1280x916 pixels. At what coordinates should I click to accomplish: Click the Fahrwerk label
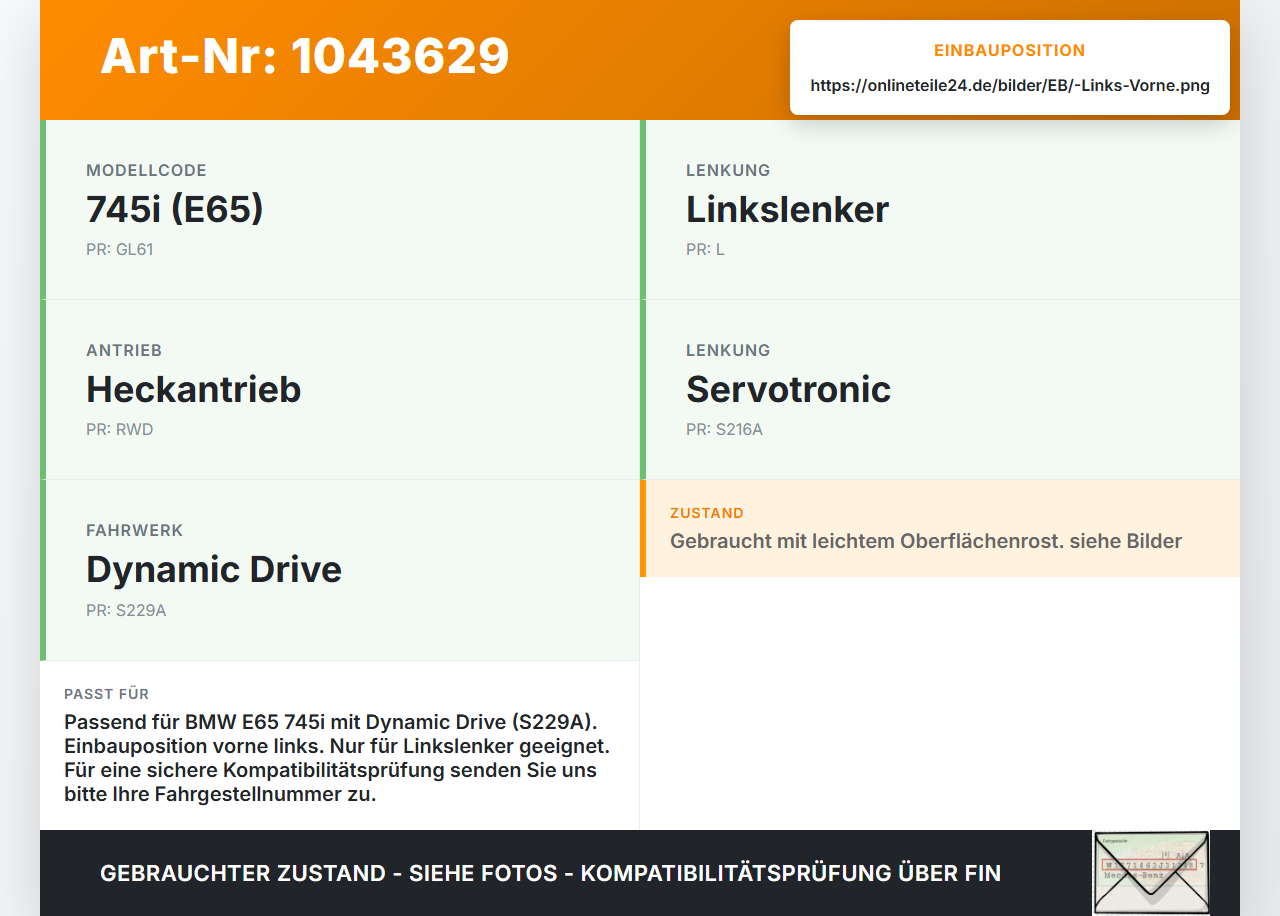pos(135,530)
